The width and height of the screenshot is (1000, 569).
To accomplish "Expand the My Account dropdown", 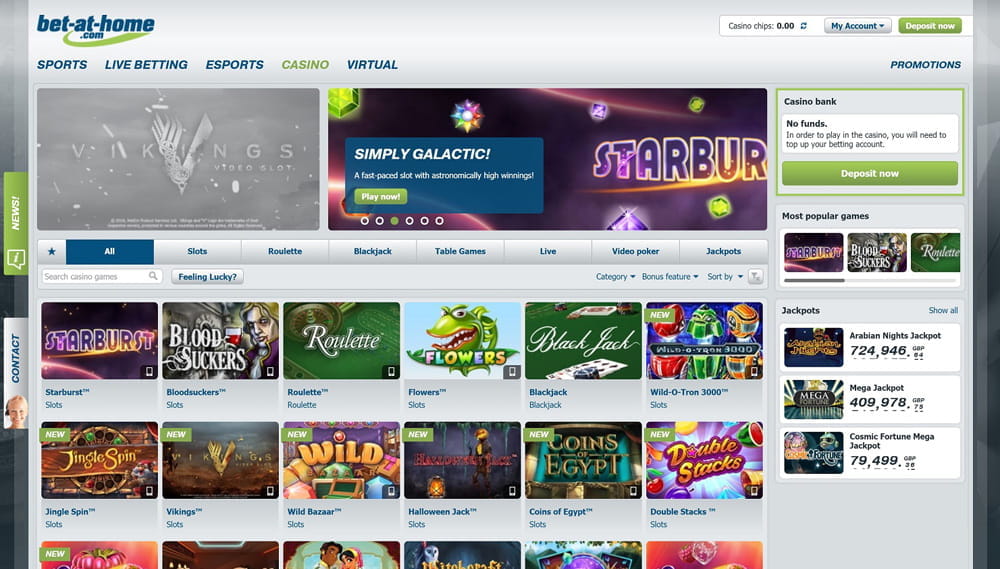I will pos(858,26).
